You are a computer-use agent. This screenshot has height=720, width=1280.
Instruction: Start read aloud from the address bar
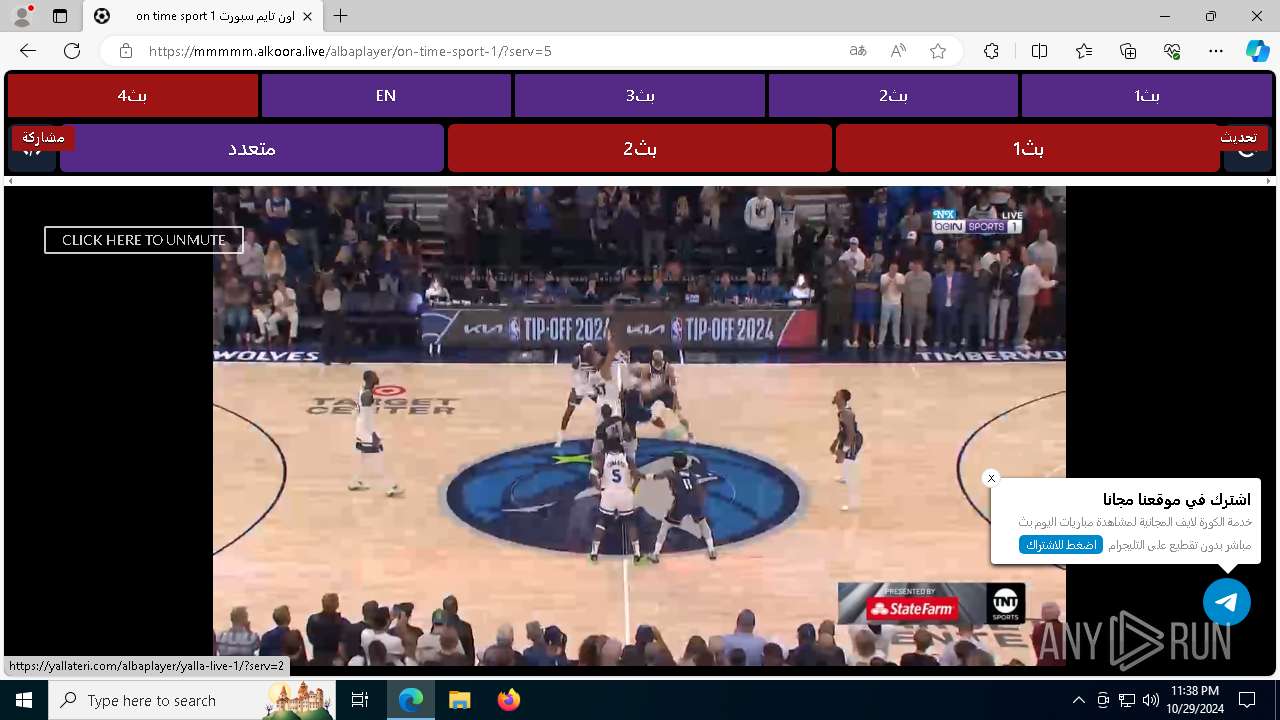click(x=898, y=51)
